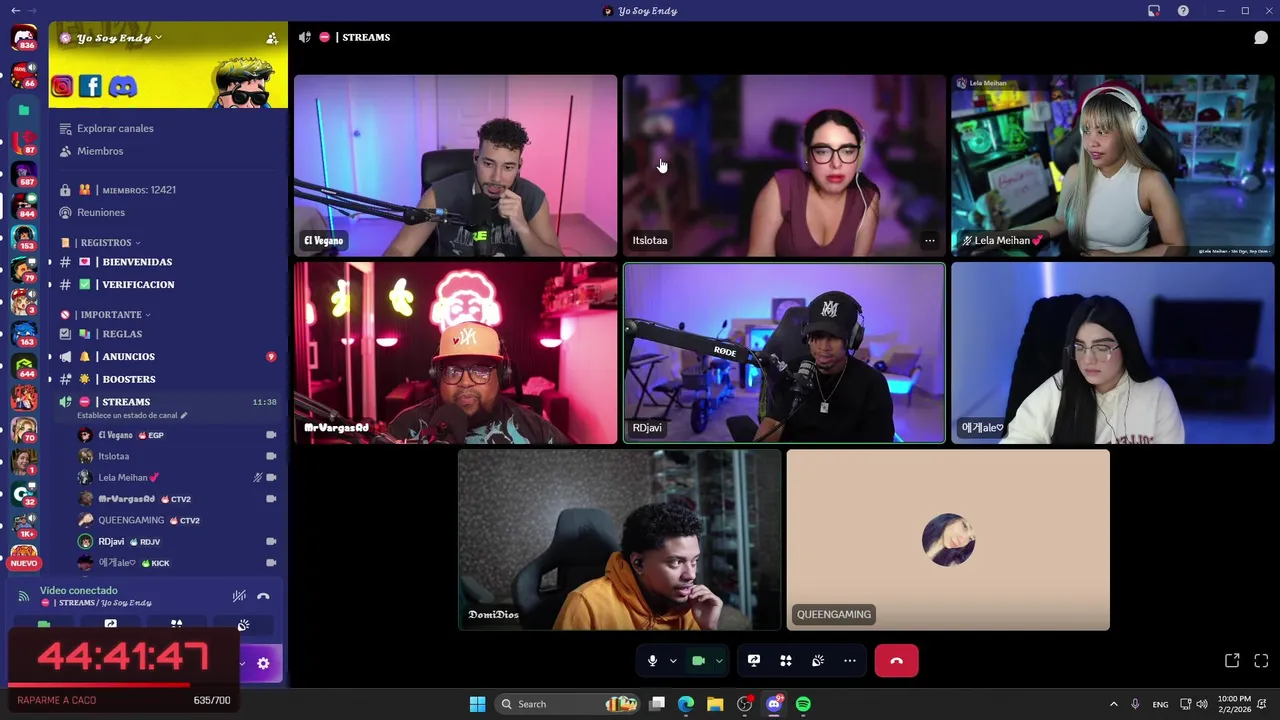
Task: Mute microphone in call control bar
Action: pos(652,661)
